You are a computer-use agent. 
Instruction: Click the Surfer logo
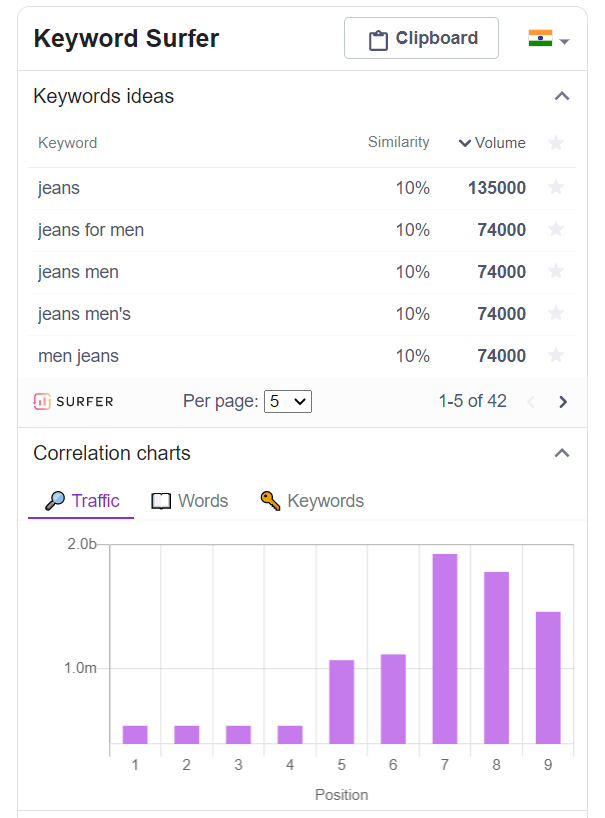point(74,401)
